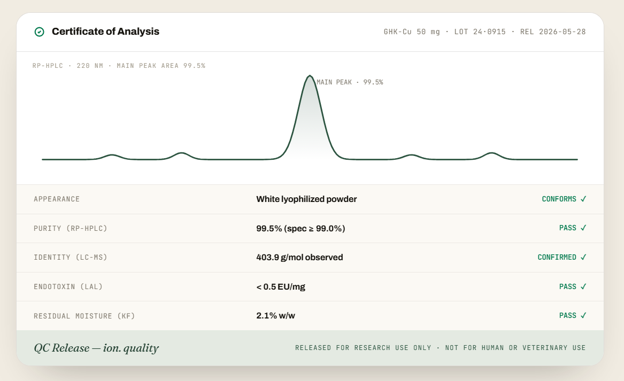
Task: Click the QC Release ion. quality signature
Action: [x=96, y=348]
